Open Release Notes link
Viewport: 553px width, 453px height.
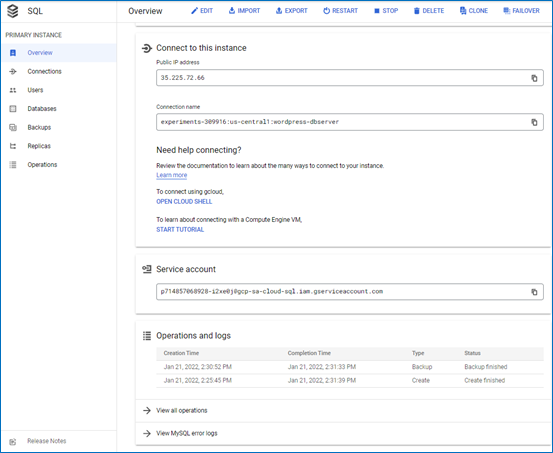pyautogui.click(x=47, y=441)
